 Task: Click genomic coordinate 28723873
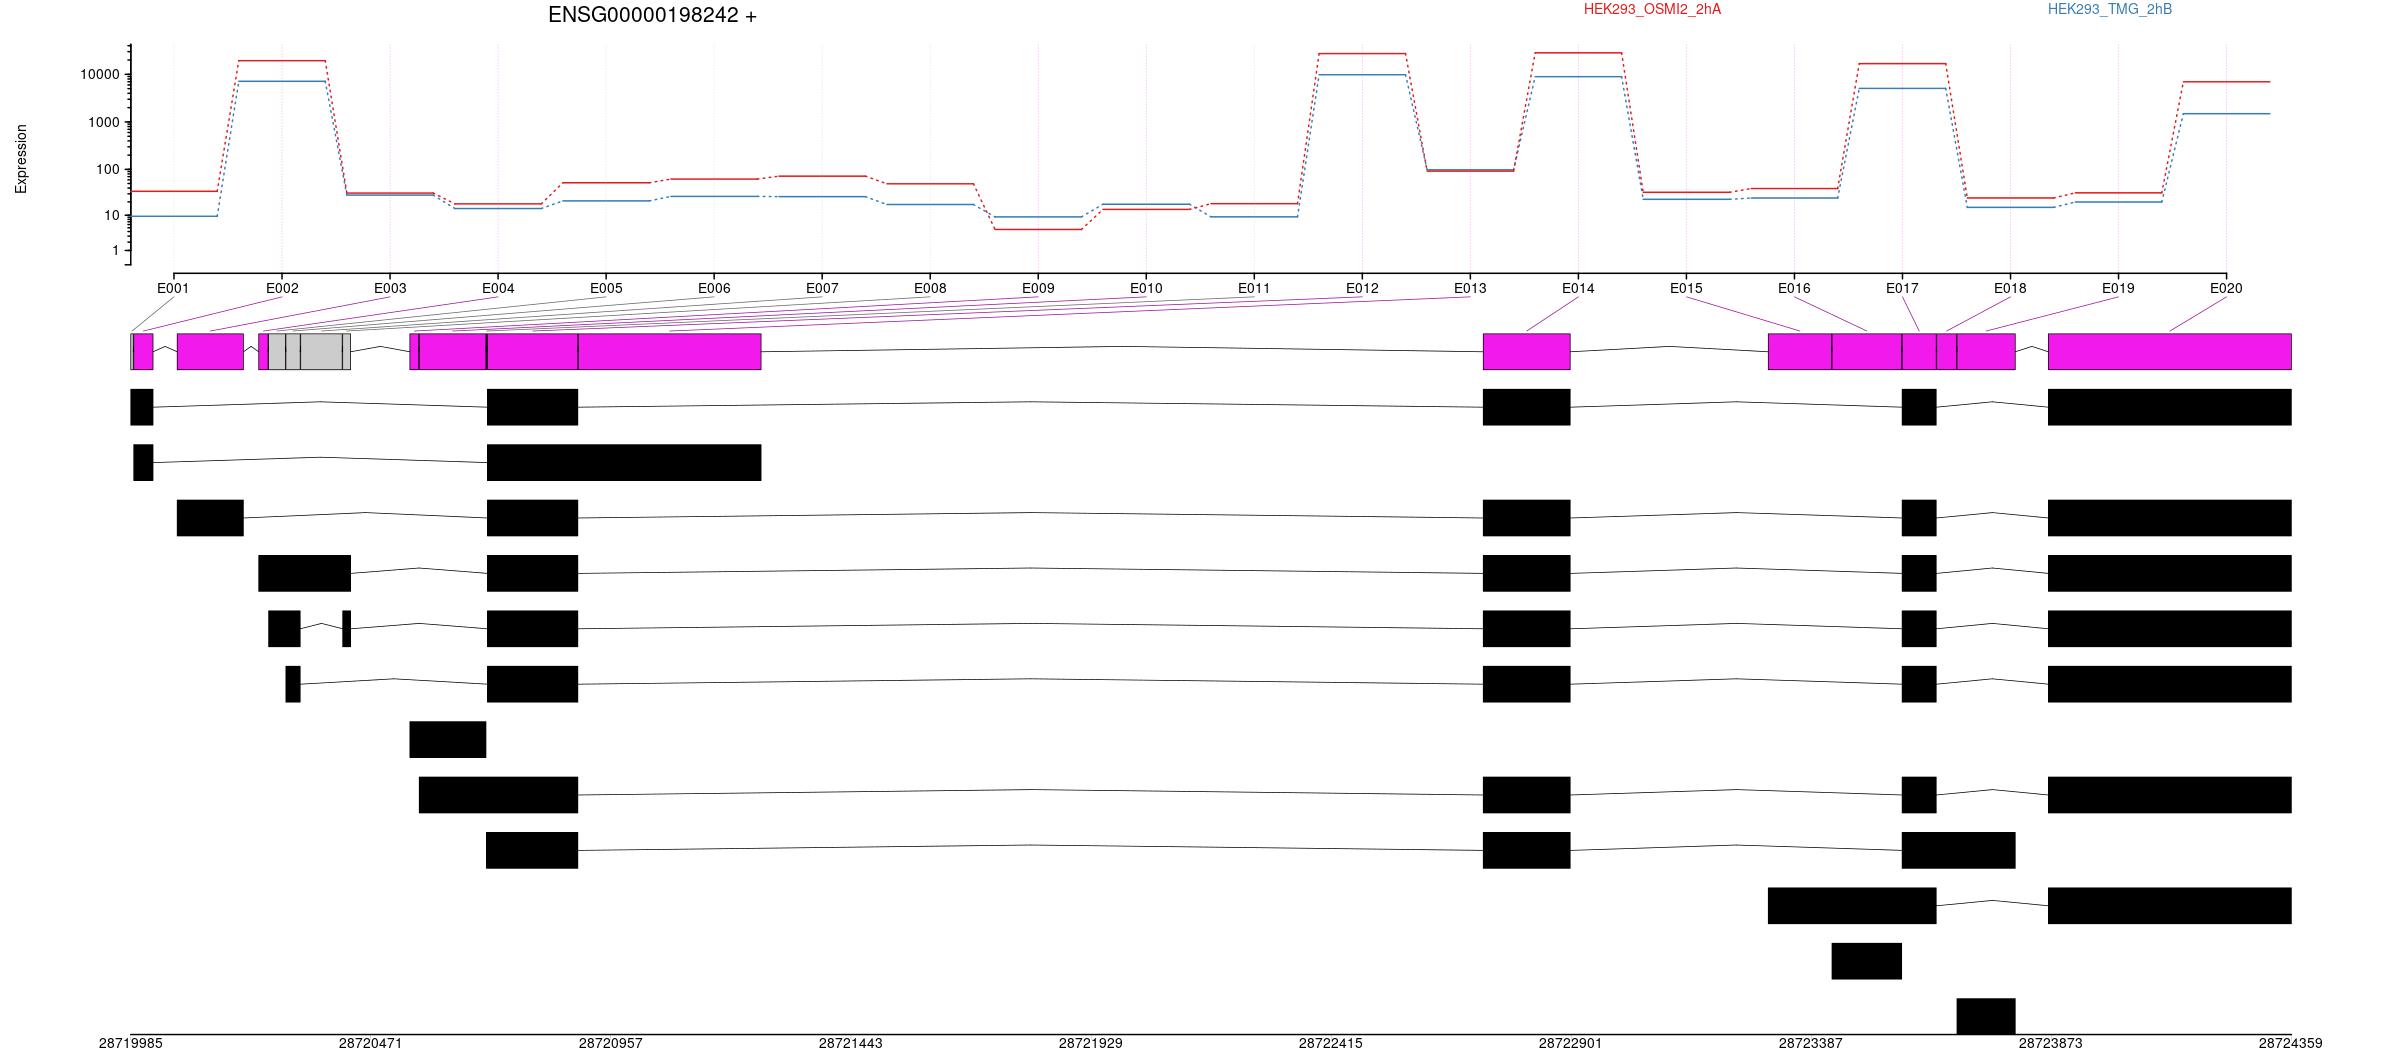point(2051,1043)
